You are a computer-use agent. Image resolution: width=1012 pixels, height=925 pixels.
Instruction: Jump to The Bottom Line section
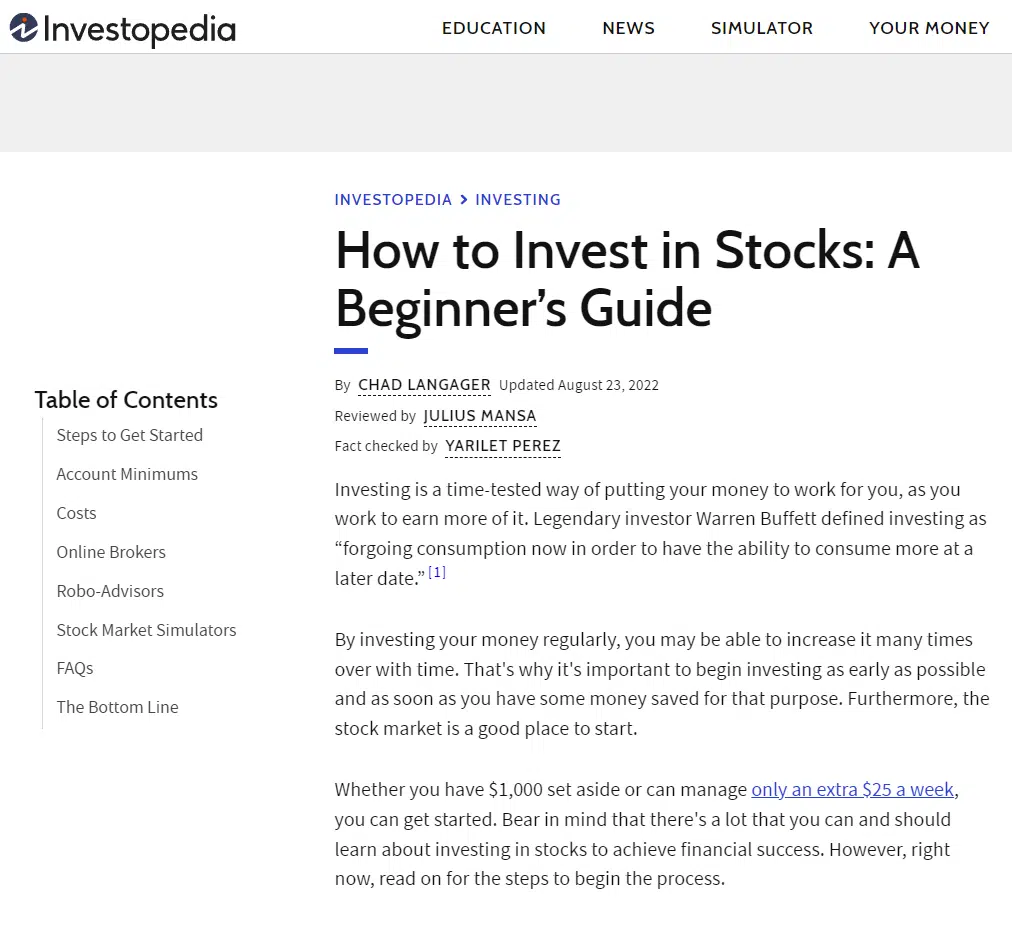coord(117,707)
